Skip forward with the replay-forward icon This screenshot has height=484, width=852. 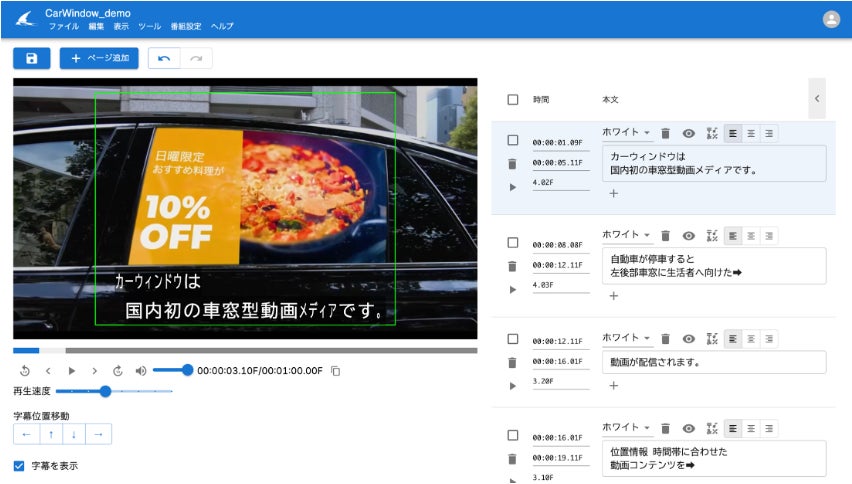coord(118,371)
